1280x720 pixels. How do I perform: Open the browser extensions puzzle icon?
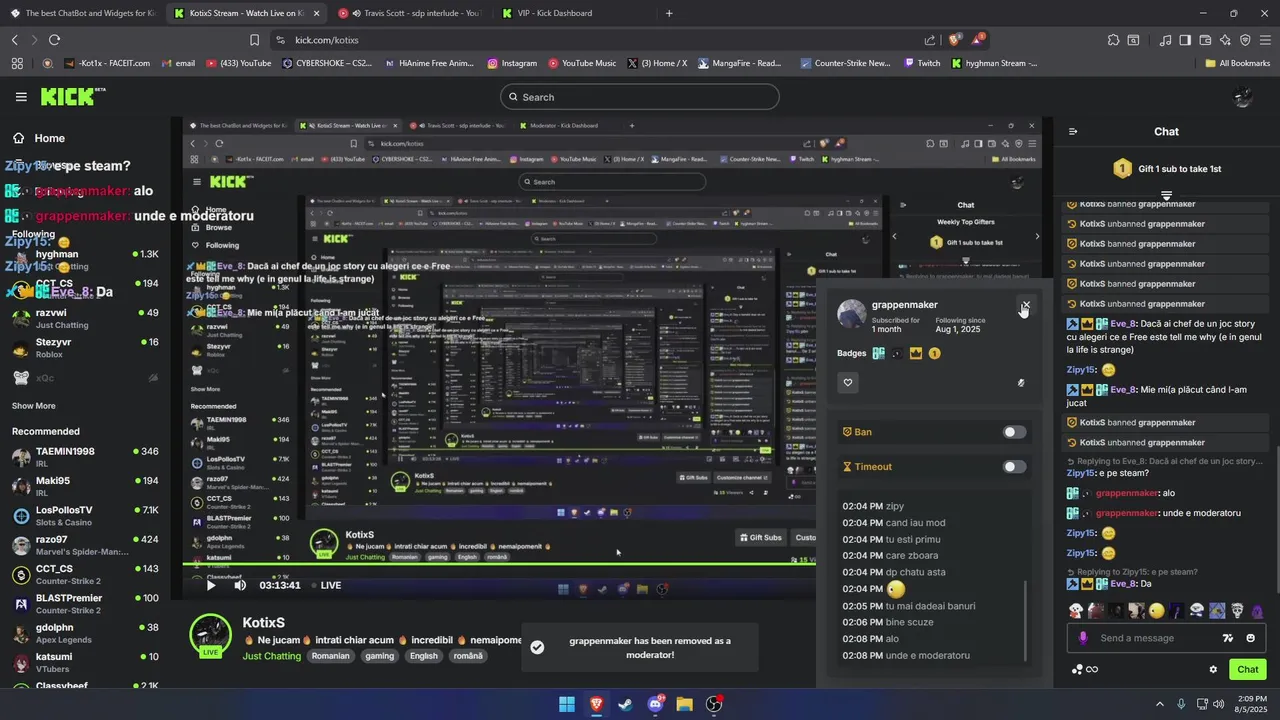coord(1113,40)
